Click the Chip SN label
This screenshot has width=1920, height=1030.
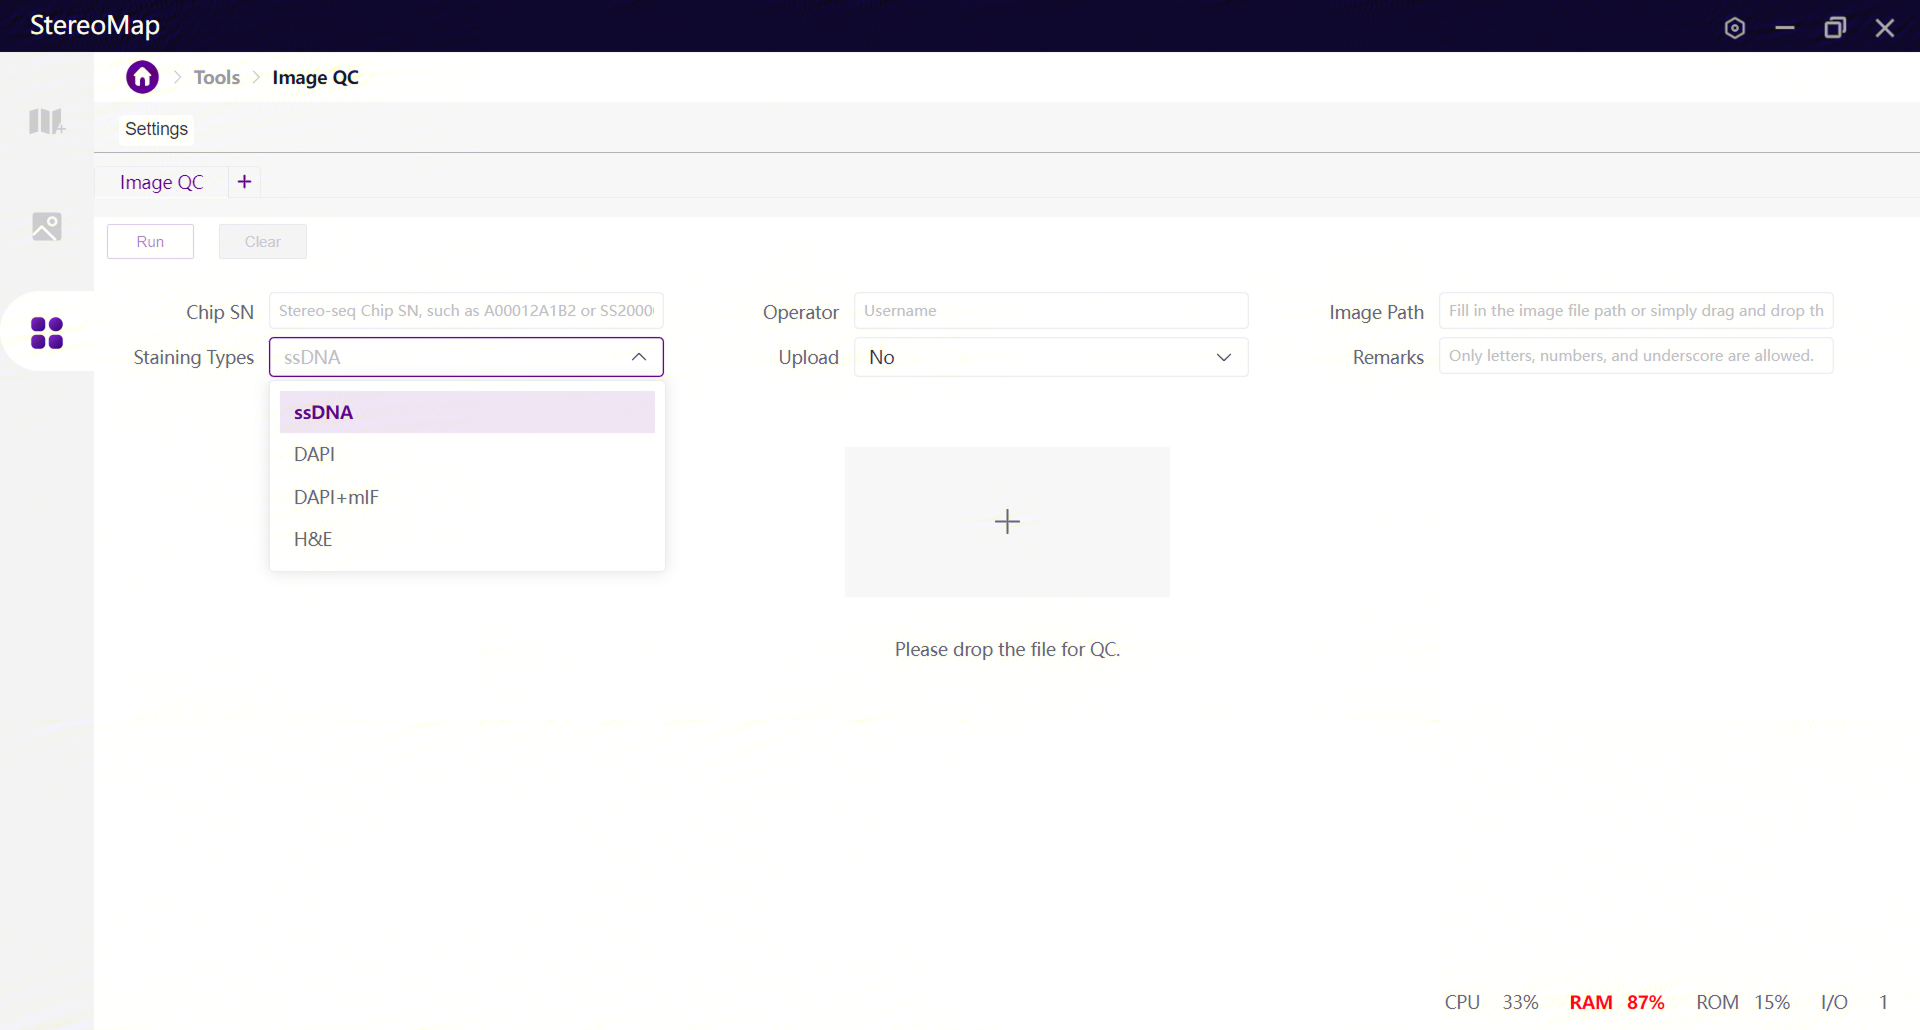coord(220,312)
